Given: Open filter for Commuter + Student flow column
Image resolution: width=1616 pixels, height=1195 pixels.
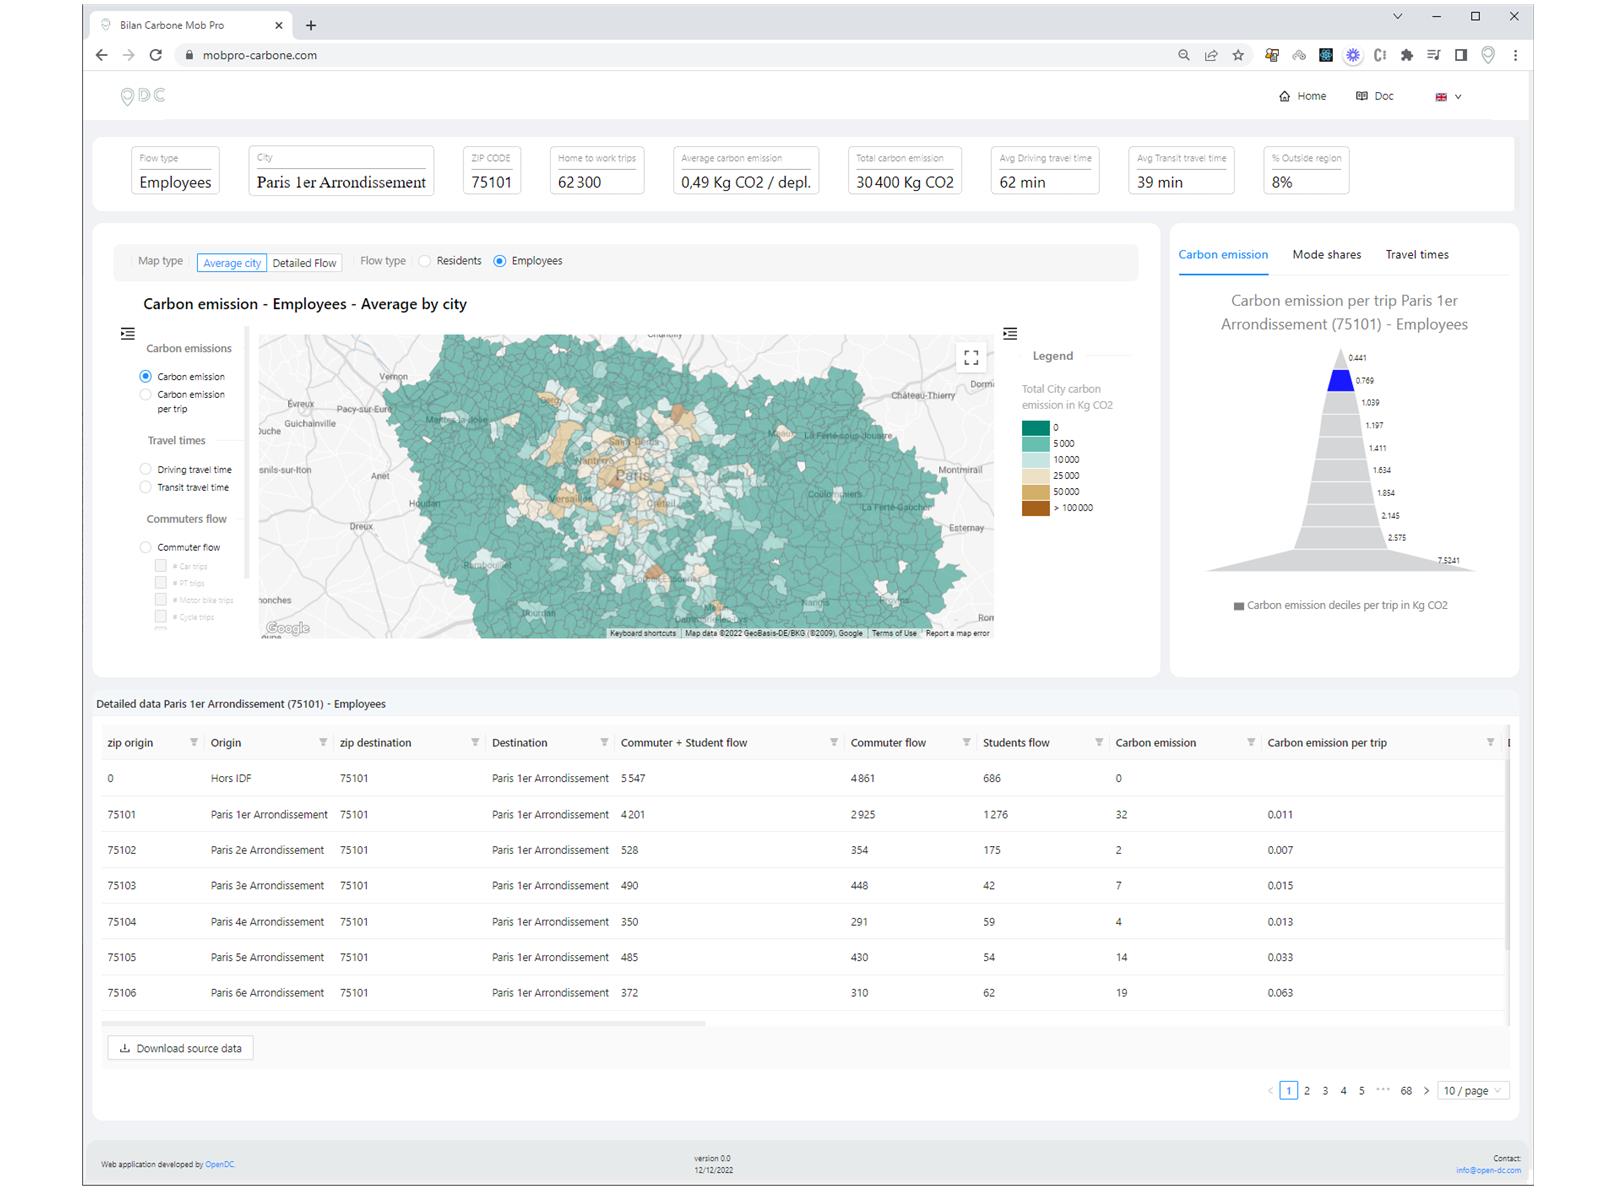Looking at the screenshot, I should click(x=834, y=742).
